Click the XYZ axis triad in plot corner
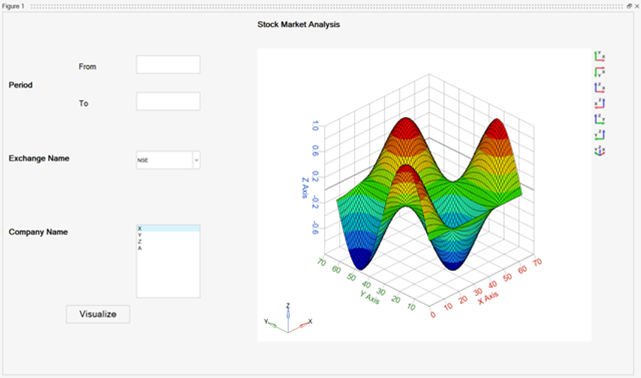 (x=288, y=319)
